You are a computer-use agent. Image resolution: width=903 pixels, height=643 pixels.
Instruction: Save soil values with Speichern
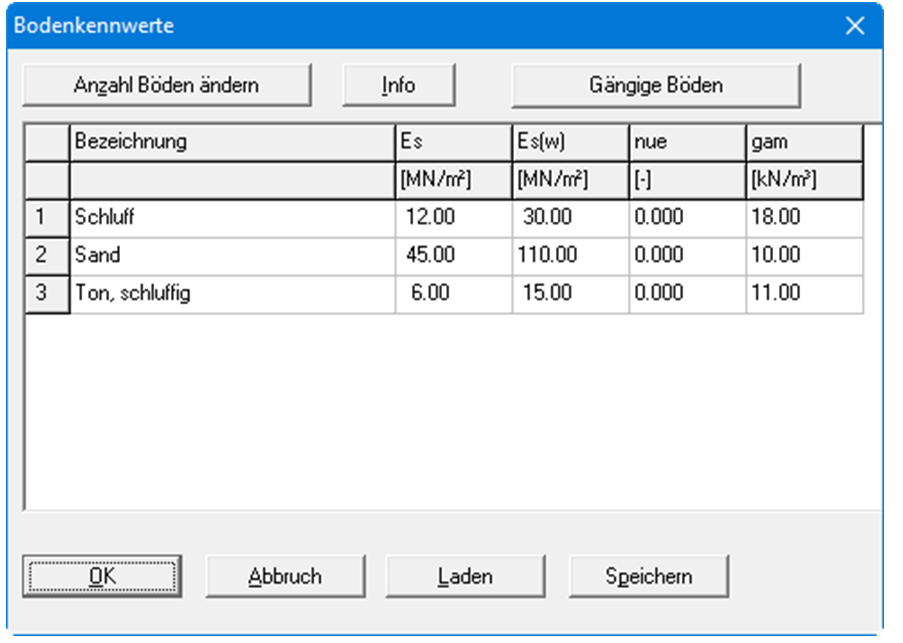coord(648,576)
